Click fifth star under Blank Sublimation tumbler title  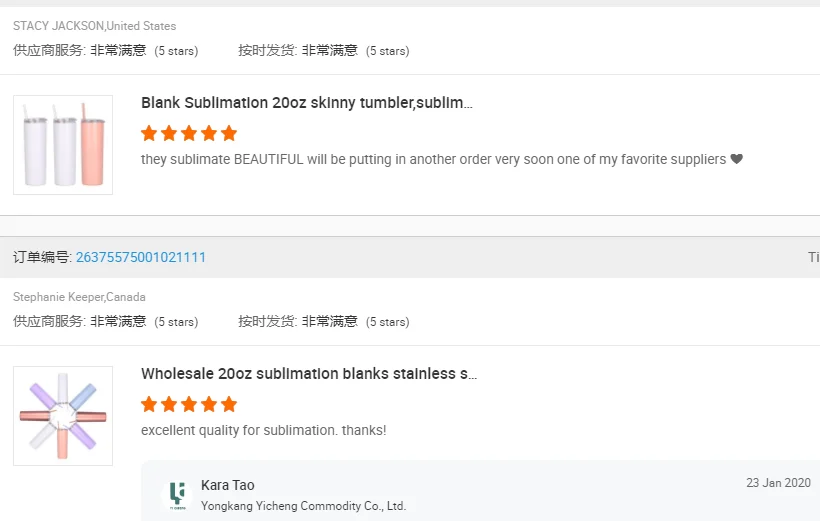click(229, 133)
